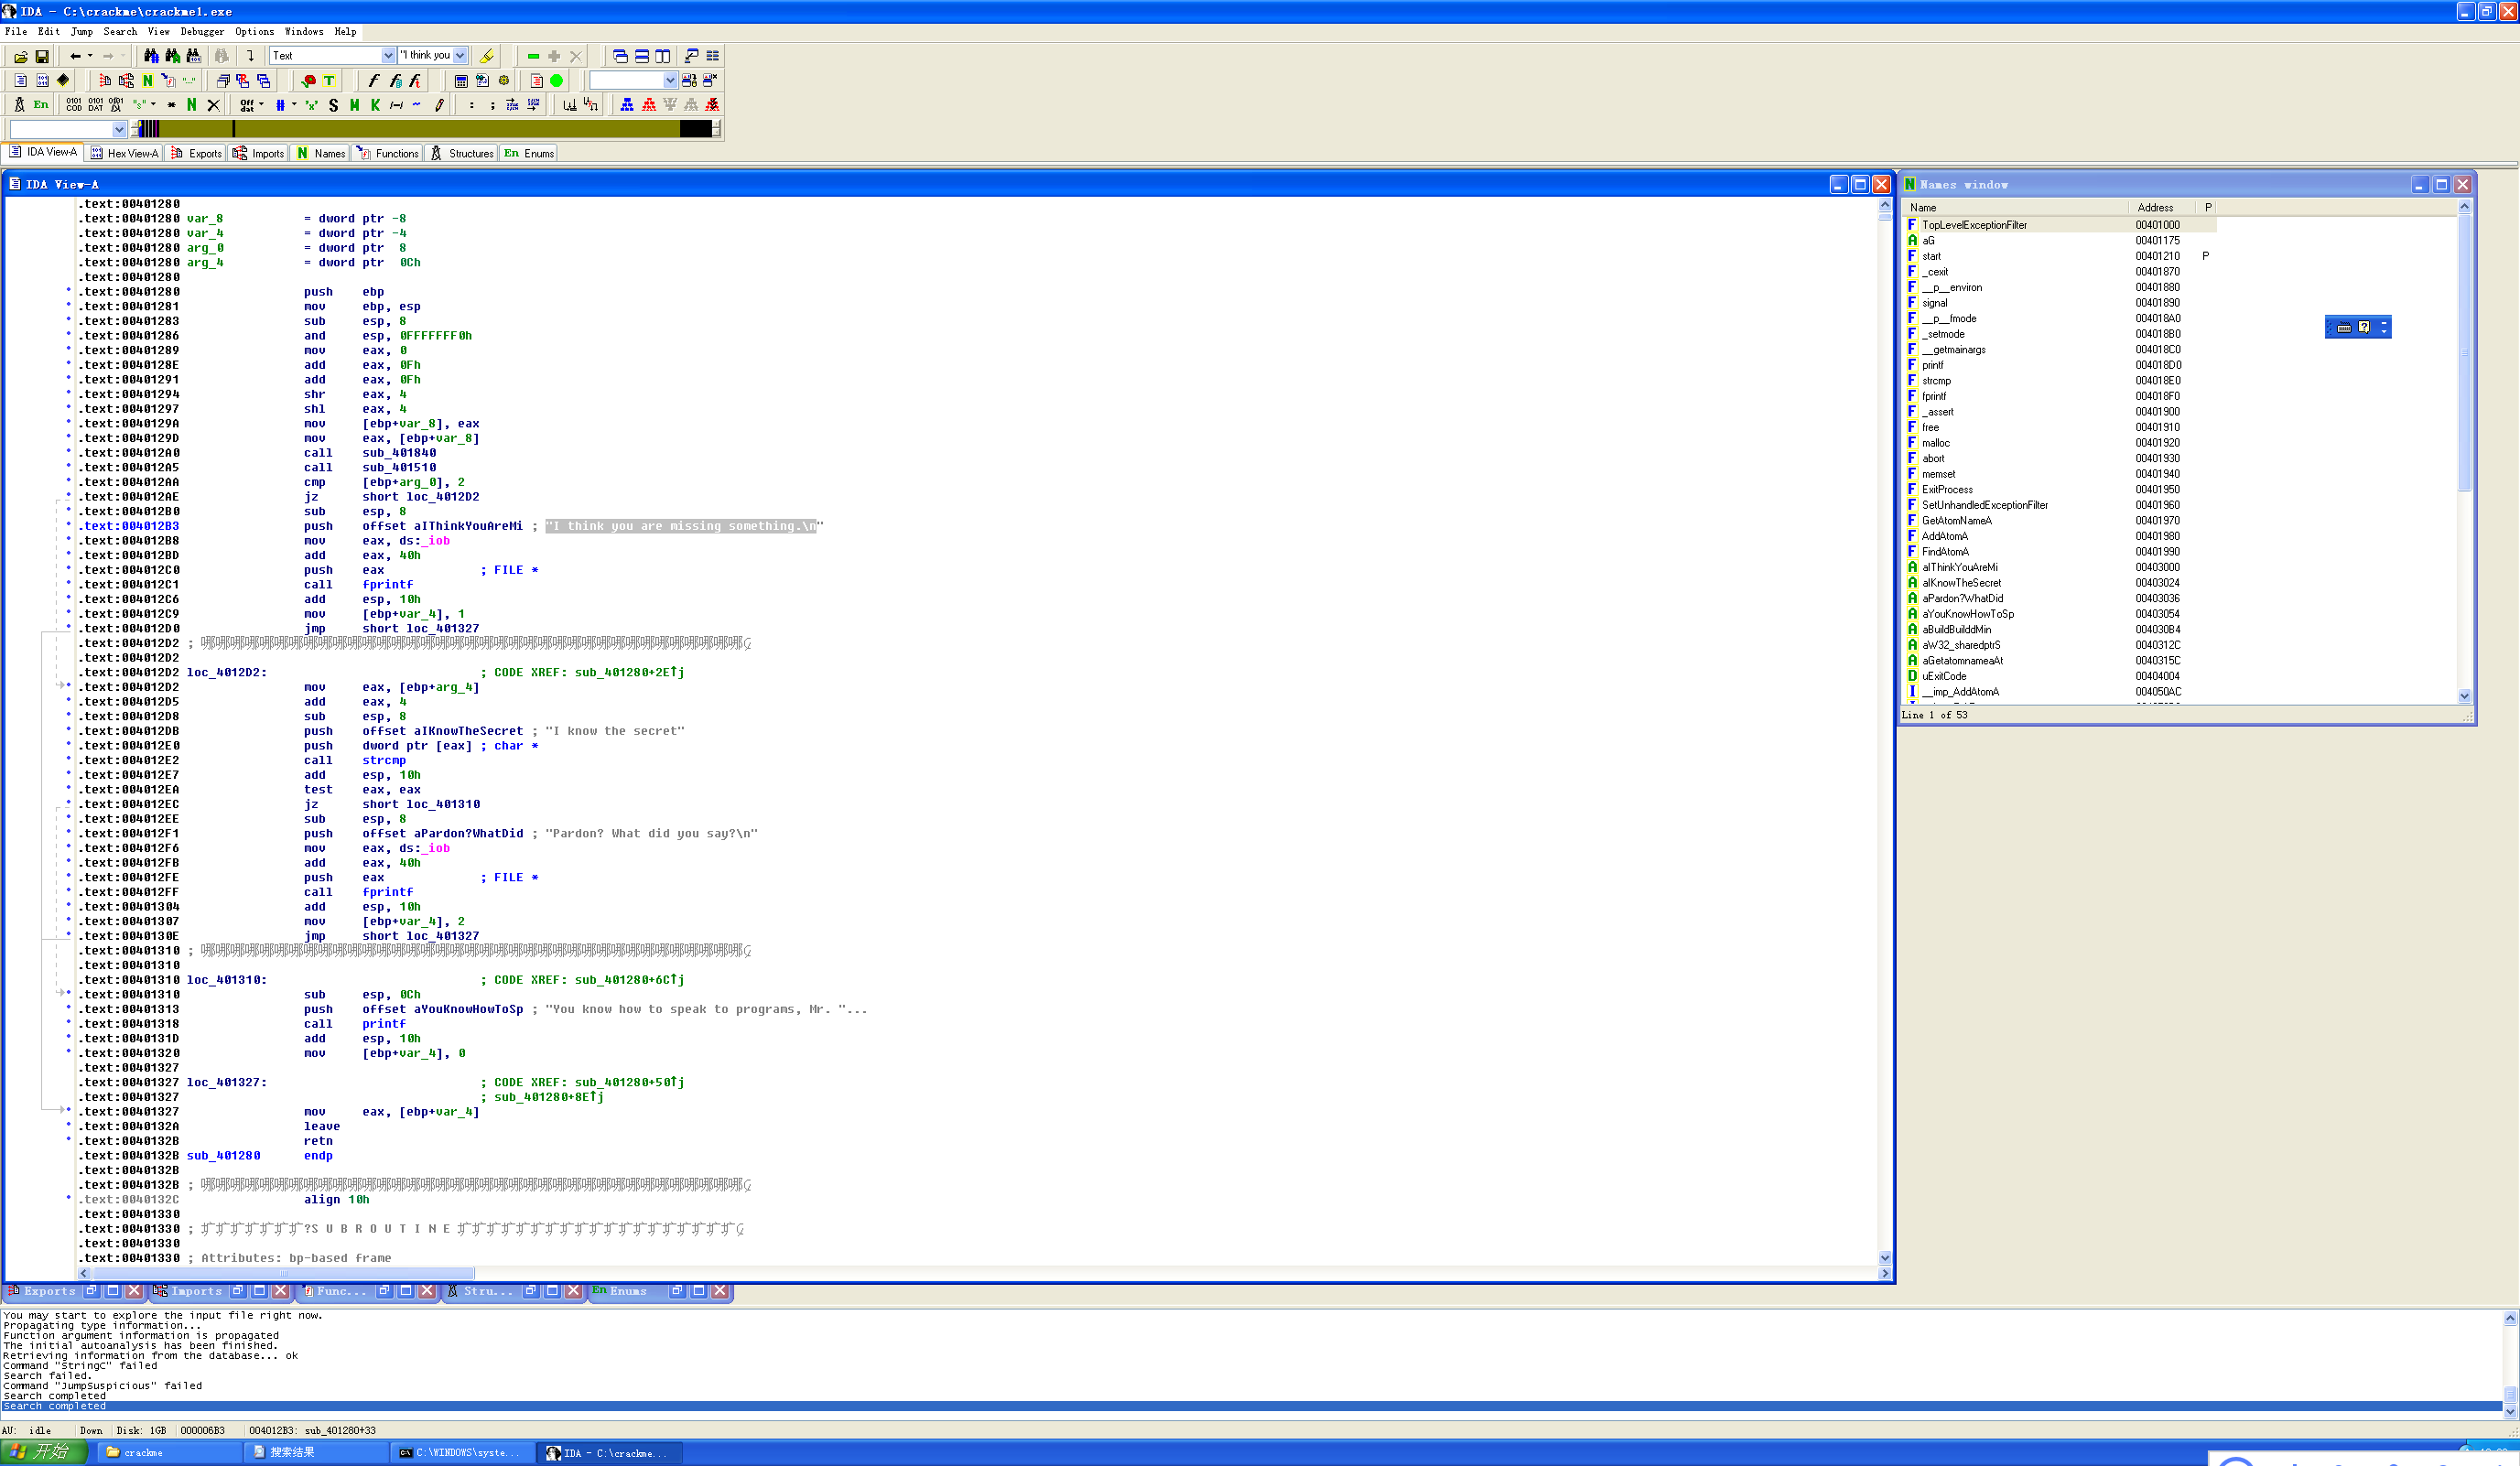2520x1466 pixels.
Task: Click the blue flowchart graph icon
Action: point(627,105)
